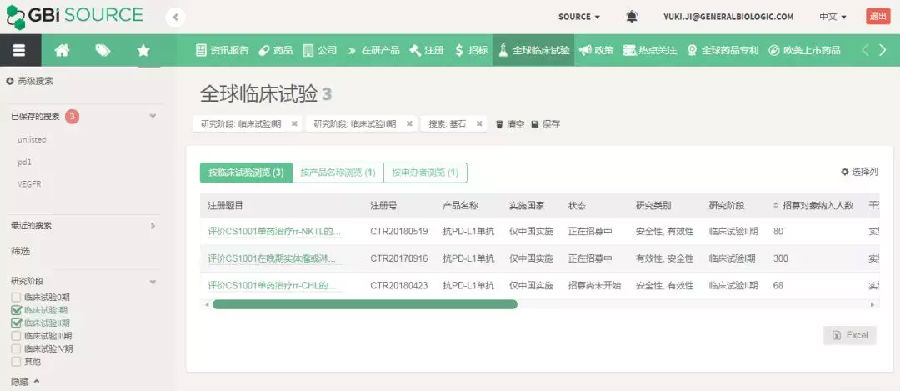Image resolution: width=900 pixels, height=391 pixels.
Task: Open 高级搜索 advanced search
Action: pos(30,82)
